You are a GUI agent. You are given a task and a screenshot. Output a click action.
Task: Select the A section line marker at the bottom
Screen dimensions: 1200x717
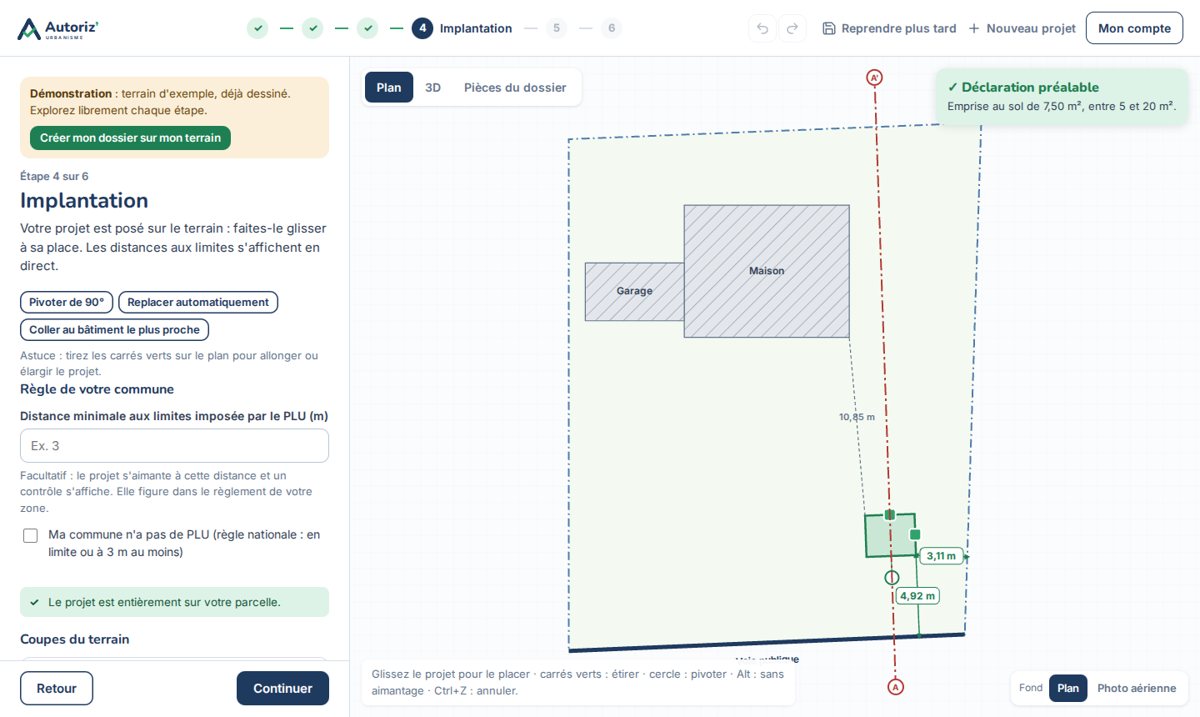(895, 687)
